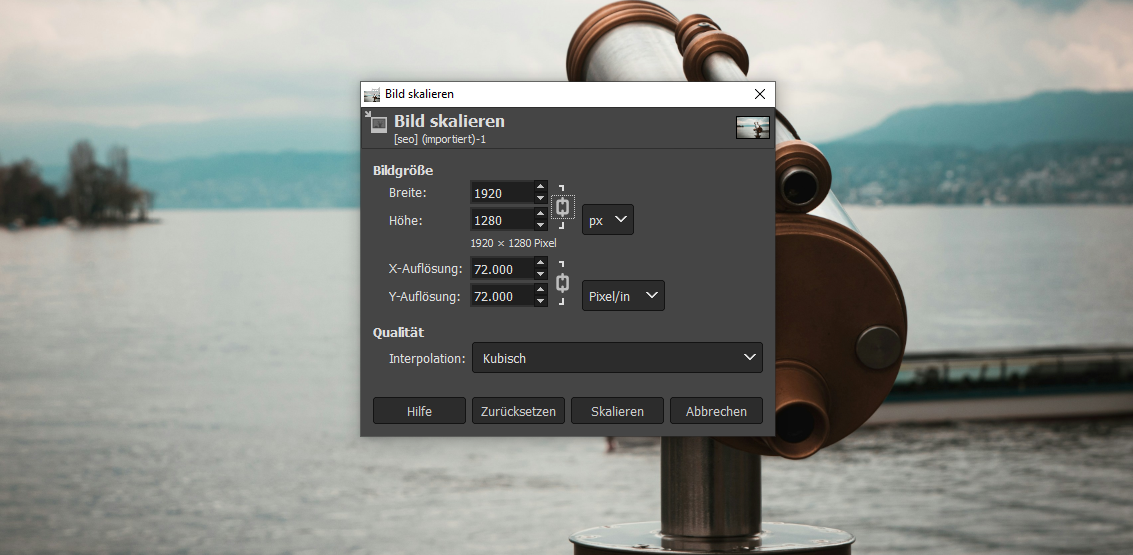Toggle the width/height chain link icon
Image resolution: width=1133 pixels, height=555 pixels.
pyautogui.click(x=563, y=207)
